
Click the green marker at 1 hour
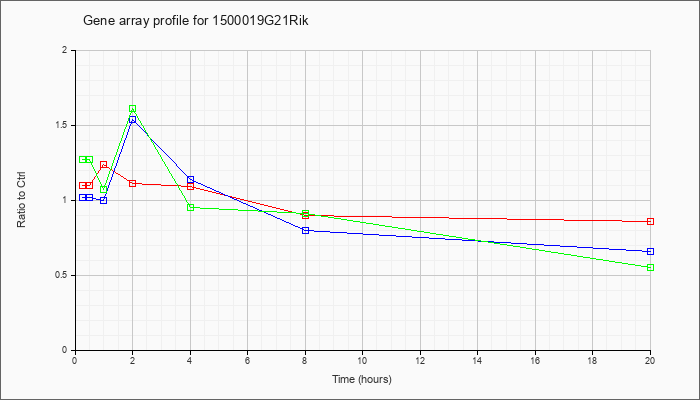coord(104,189)
